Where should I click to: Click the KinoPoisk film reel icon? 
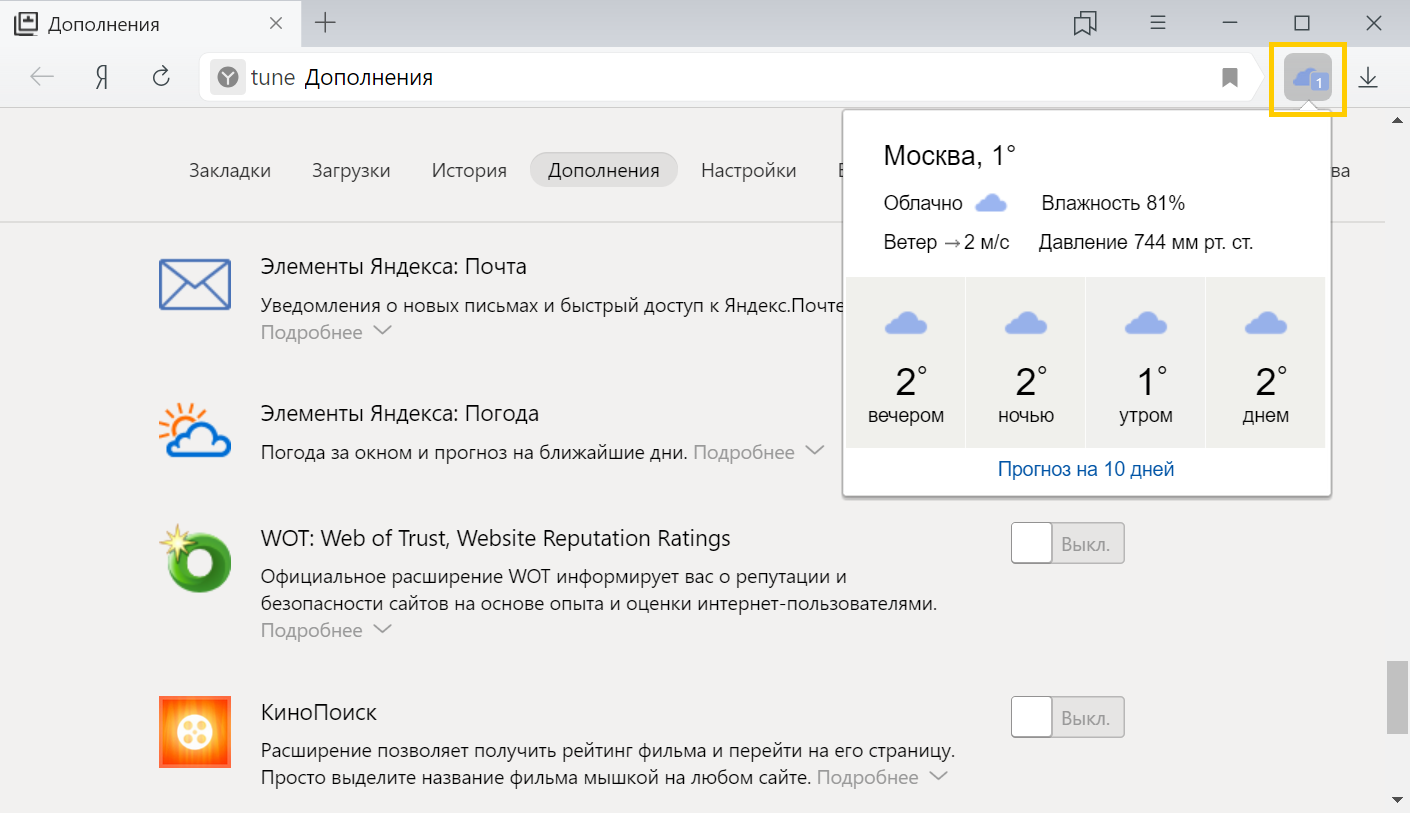(195, 732)
